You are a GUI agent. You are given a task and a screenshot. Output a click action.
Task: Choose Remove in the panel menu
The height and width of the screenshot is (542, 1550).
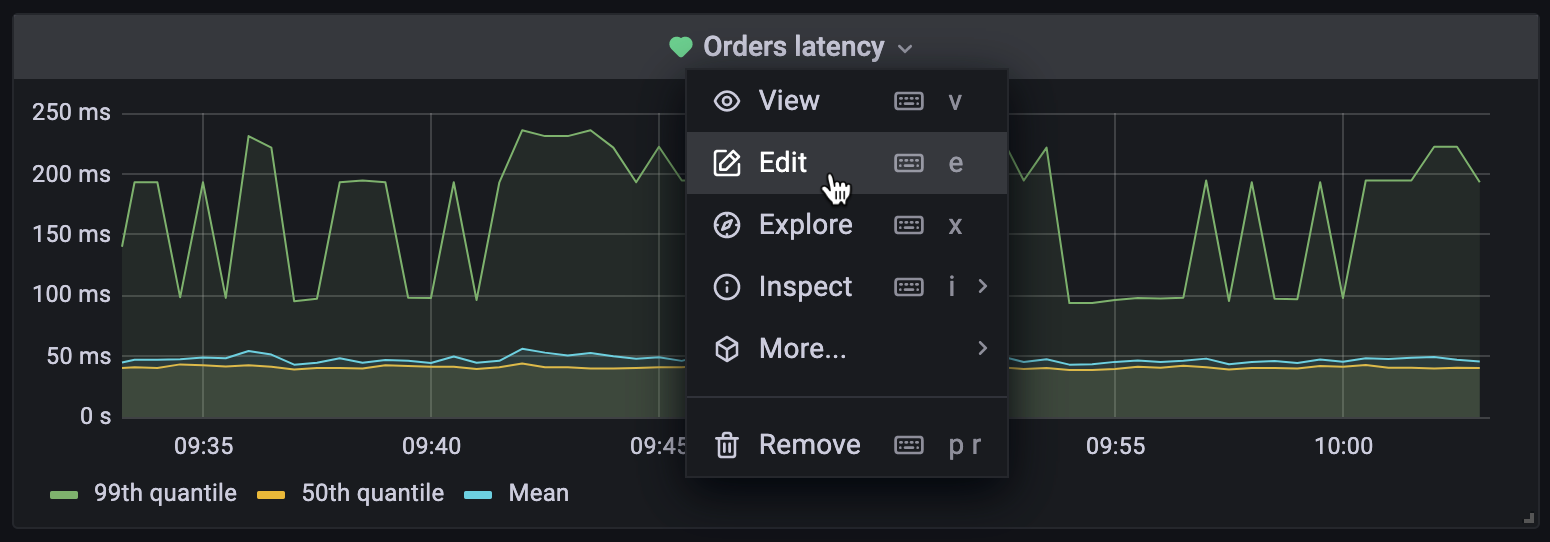(x=809, y=445)
